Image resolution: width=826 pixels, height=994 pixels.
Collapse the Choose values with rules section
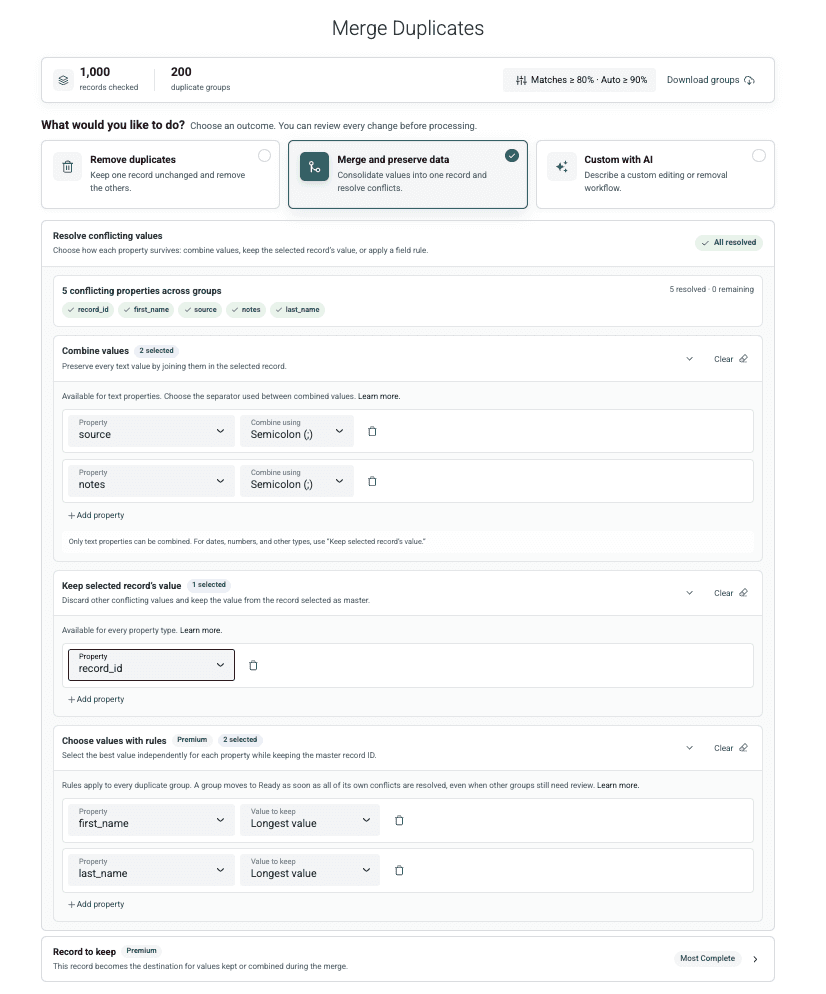pos(690,748)
